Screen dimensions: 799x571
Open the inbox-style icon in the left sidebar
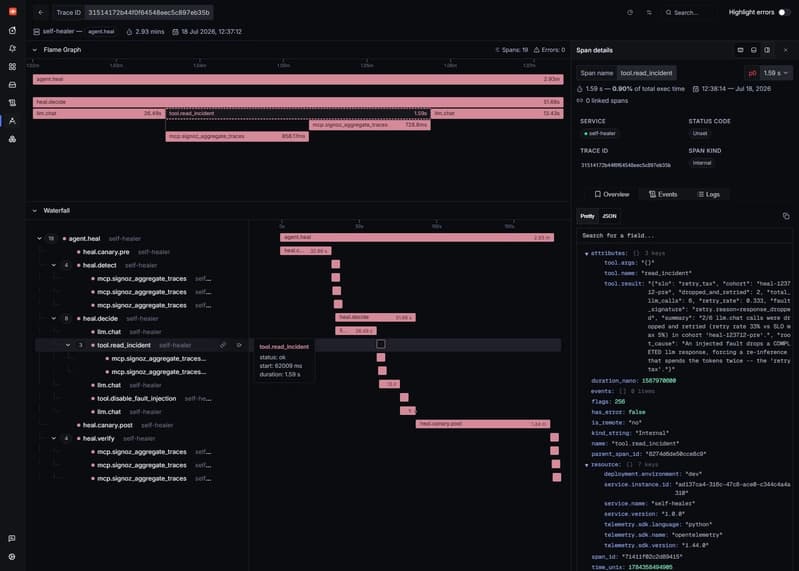12,85
